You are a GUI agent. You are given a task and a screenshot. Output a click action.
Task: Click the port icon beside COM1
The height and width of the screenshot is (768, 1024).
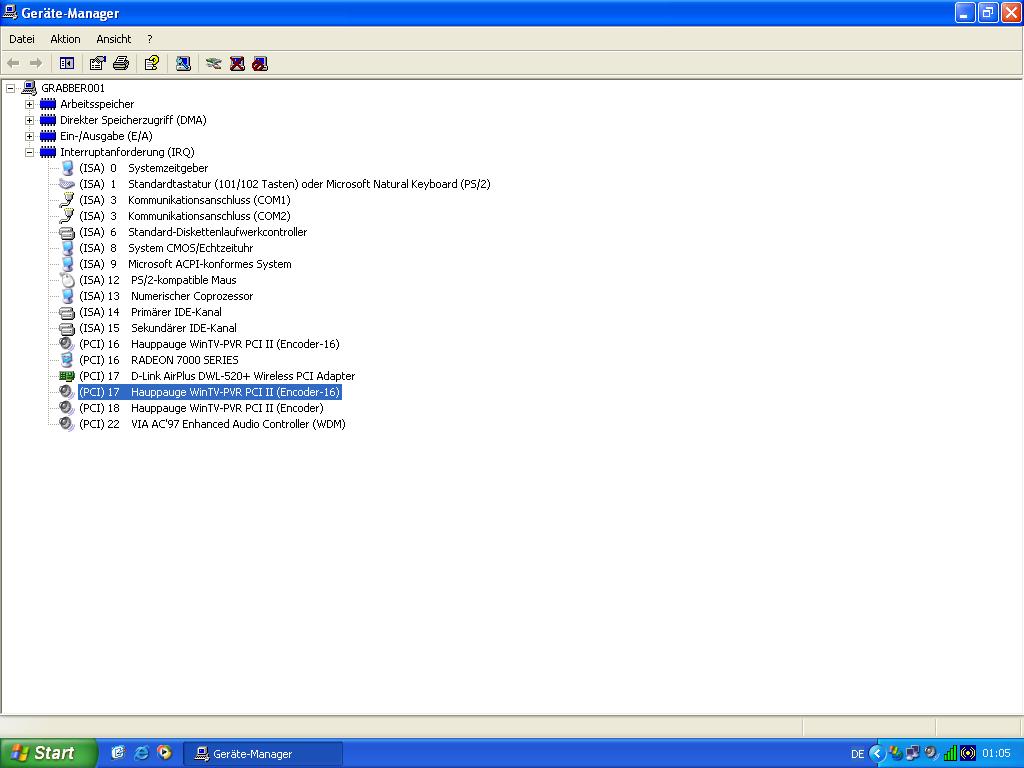[x=67, y=200]
